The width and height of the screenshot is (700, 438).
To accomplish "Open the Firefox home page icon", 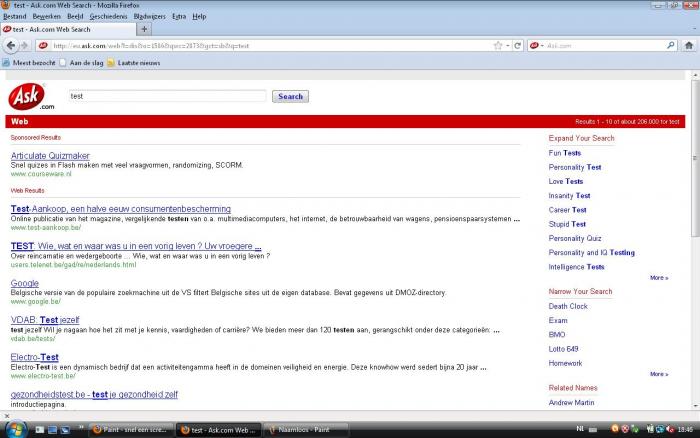I will click(689, 46).
